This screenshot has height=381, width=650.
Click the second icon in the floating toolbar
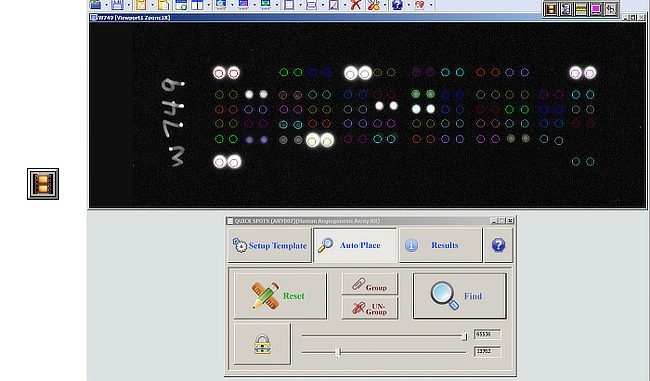(x=566, y=9)
